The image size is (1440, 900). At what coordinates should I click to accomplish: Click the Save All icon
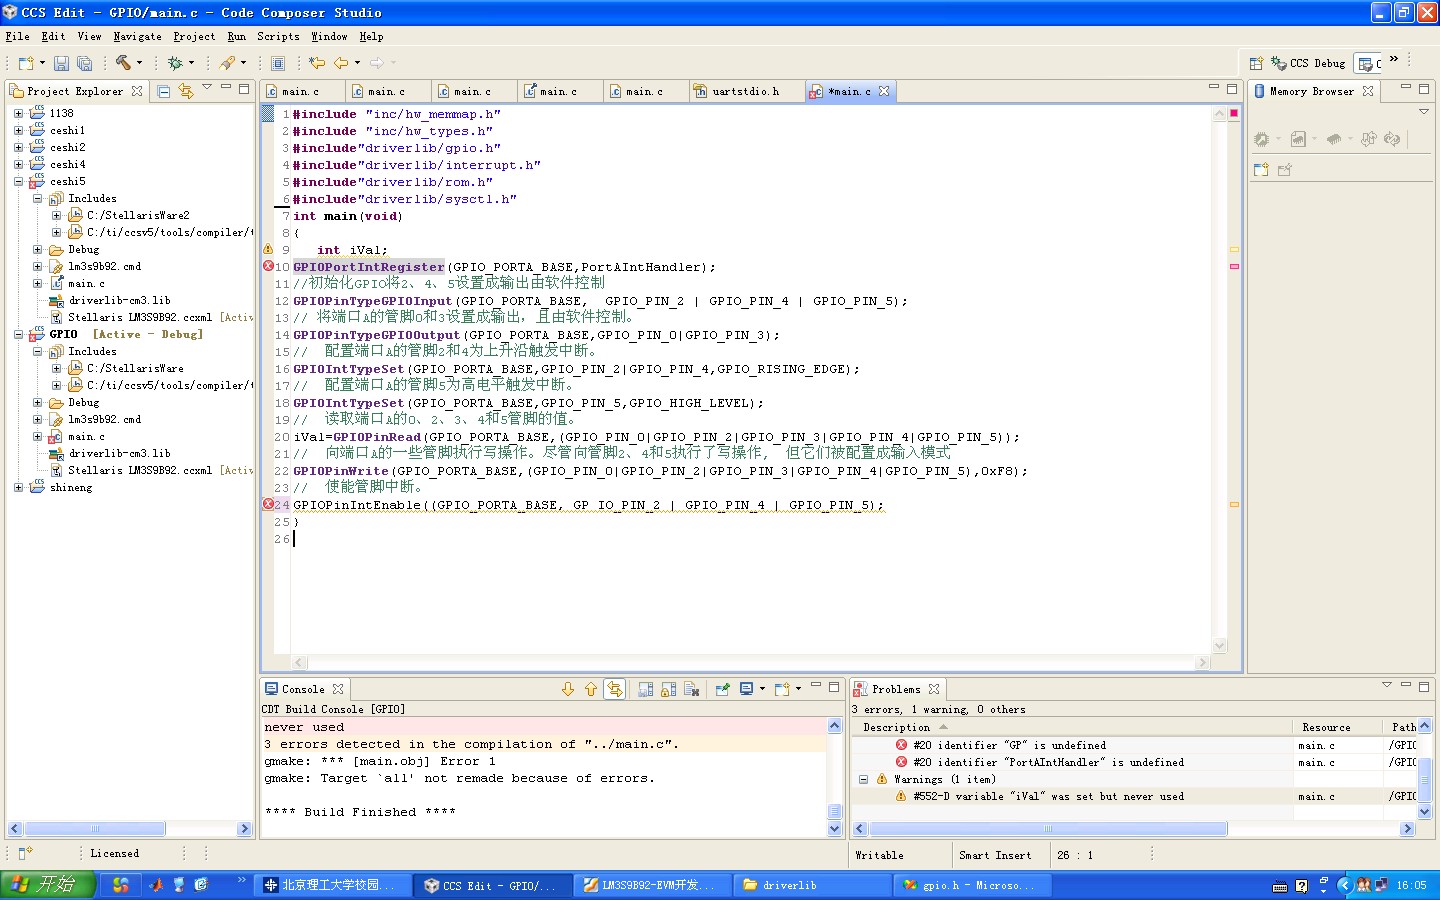(x=85, y=63)
